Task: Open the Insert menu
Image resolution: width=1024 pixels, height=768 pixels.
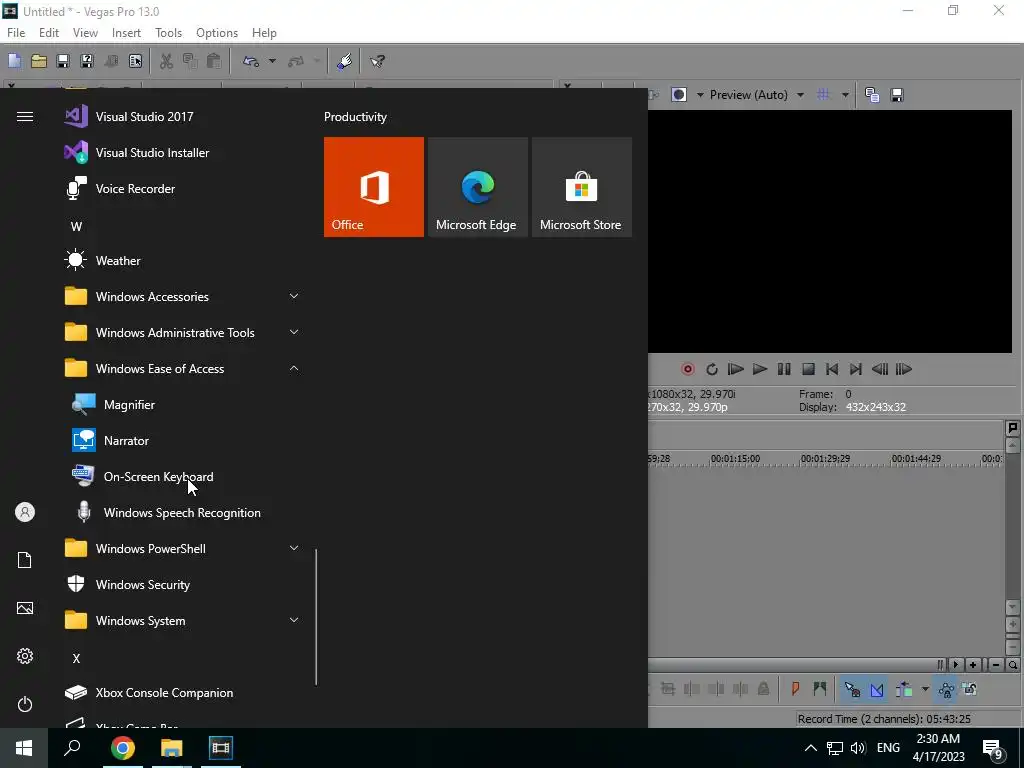Action: click(x=126, y=33)
